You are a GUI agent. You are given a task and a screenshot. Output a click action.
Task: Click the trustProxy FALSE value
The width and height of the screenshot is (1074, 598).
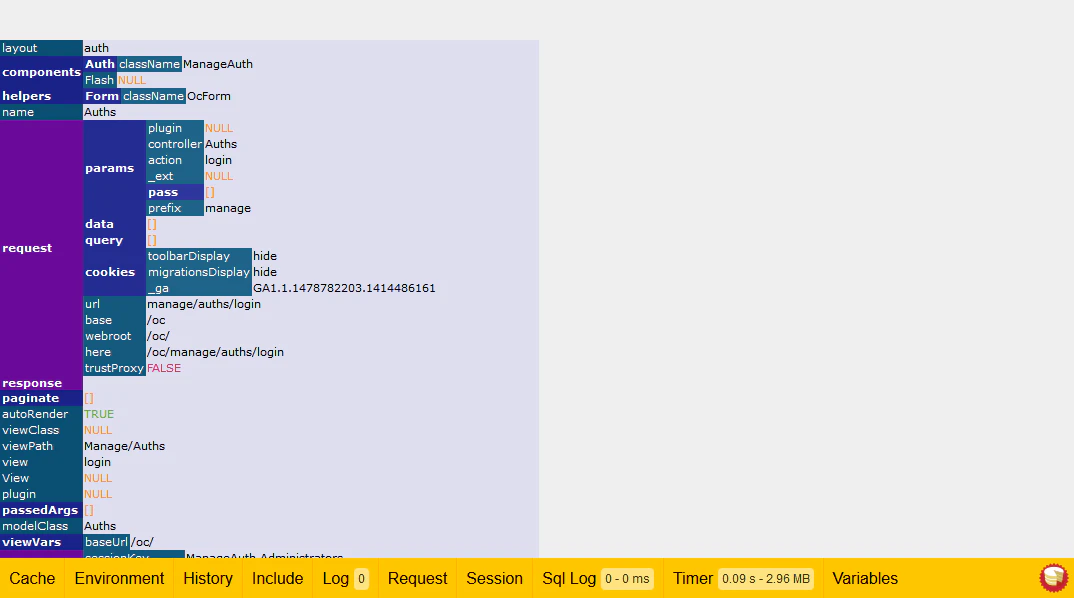(x=164, y=368)
